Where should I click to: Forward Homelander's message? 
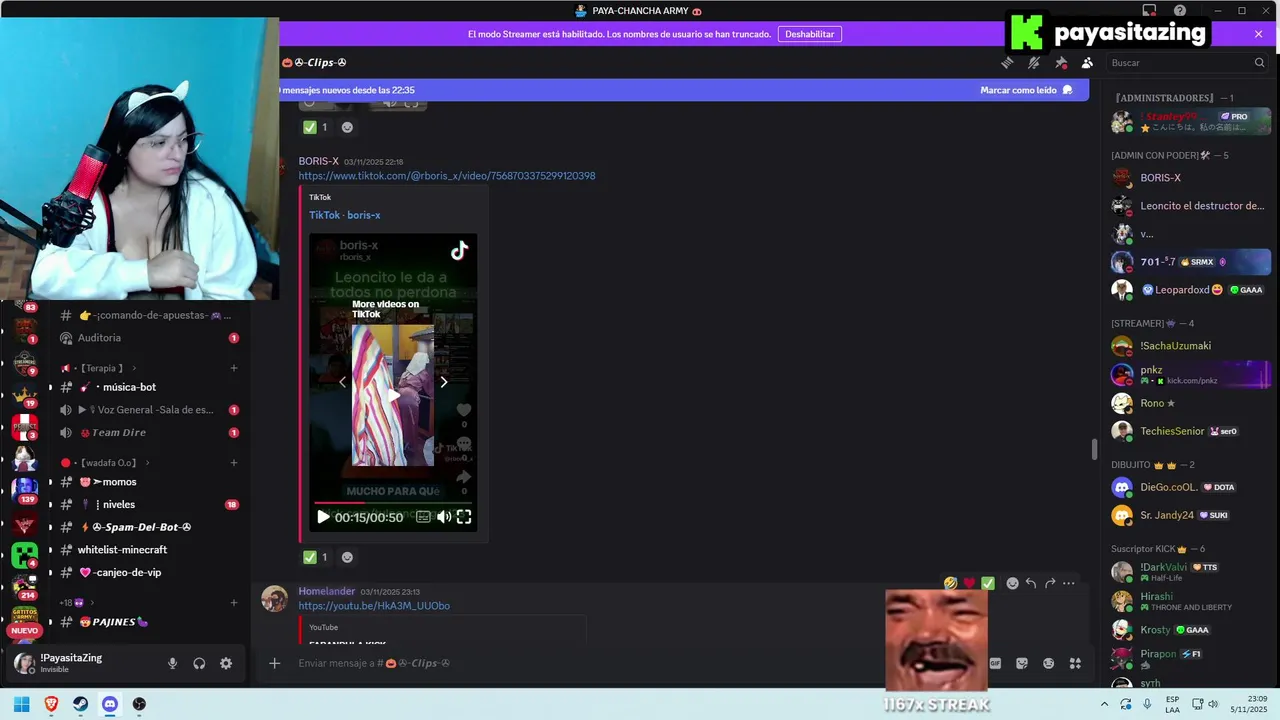(1050, 583)
